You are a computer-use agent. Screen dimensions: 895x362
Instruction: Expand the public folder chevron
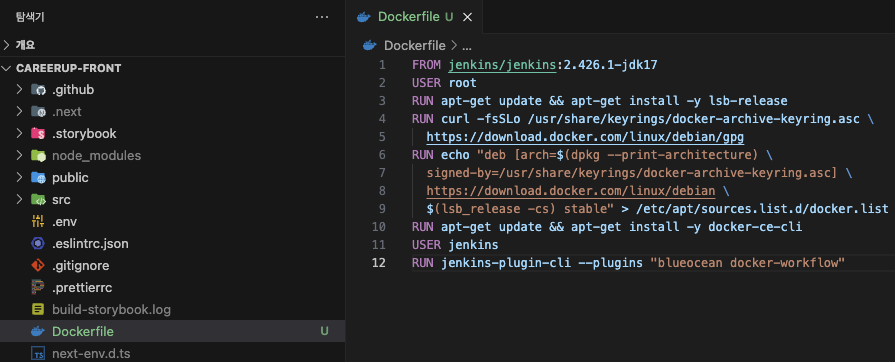[19, 178]
